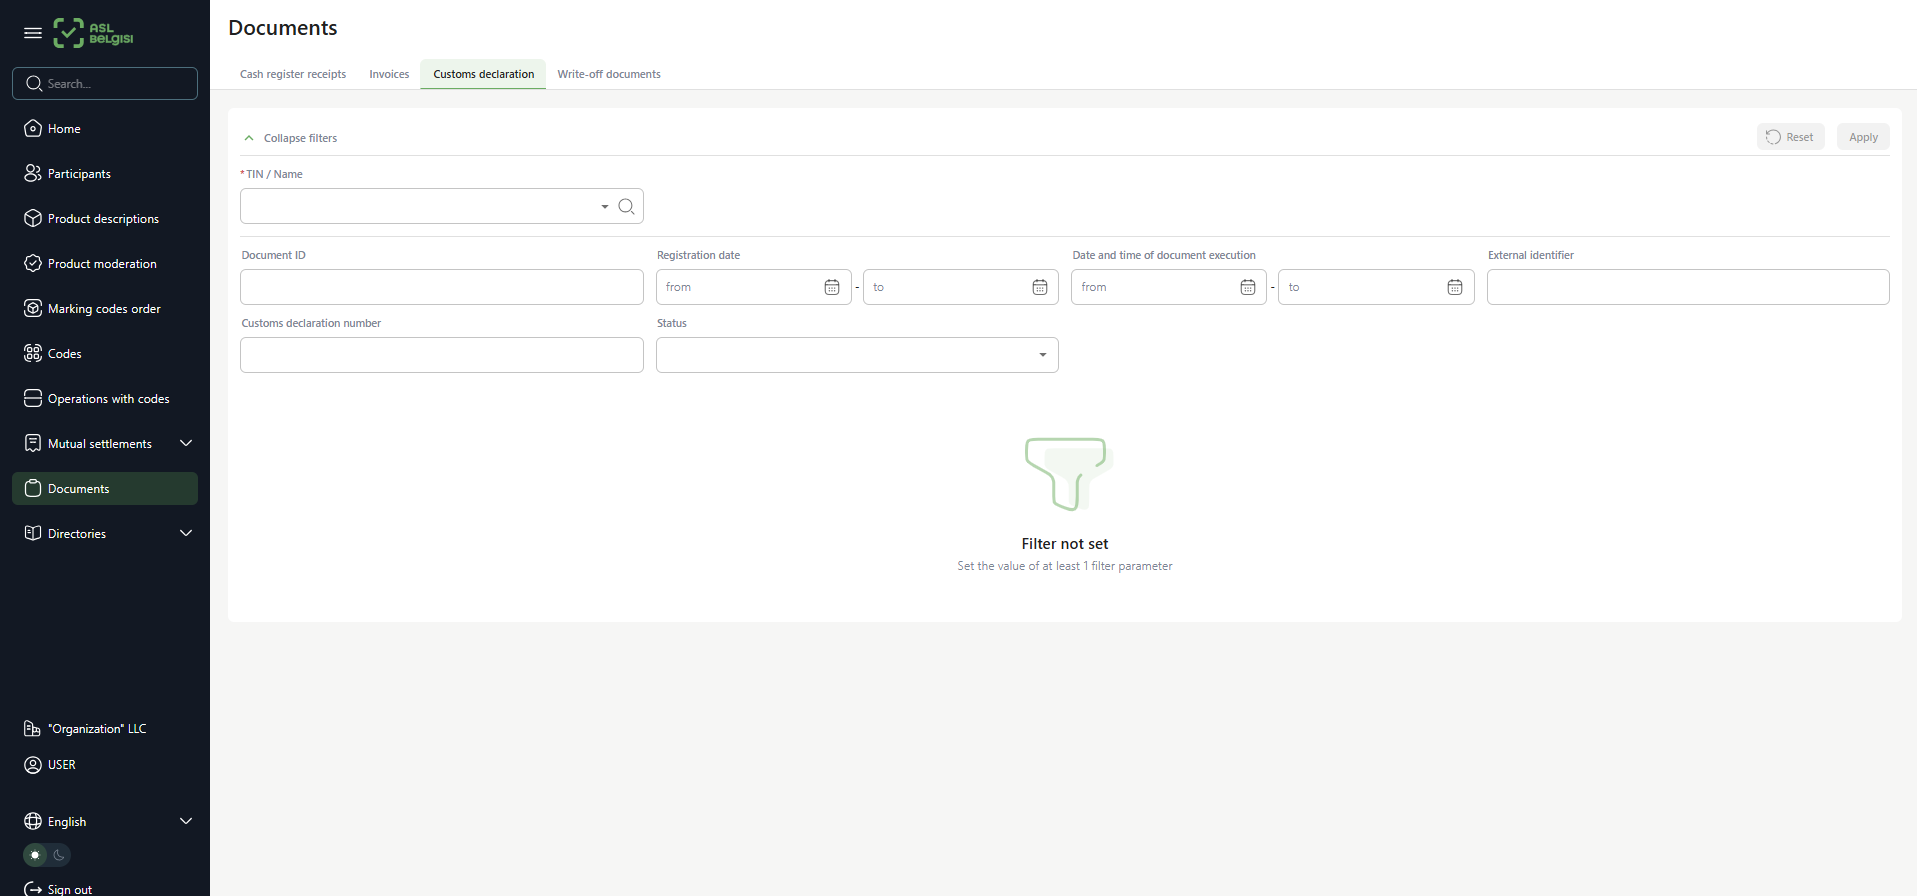Select light theme sun toggle

(35, 855)
